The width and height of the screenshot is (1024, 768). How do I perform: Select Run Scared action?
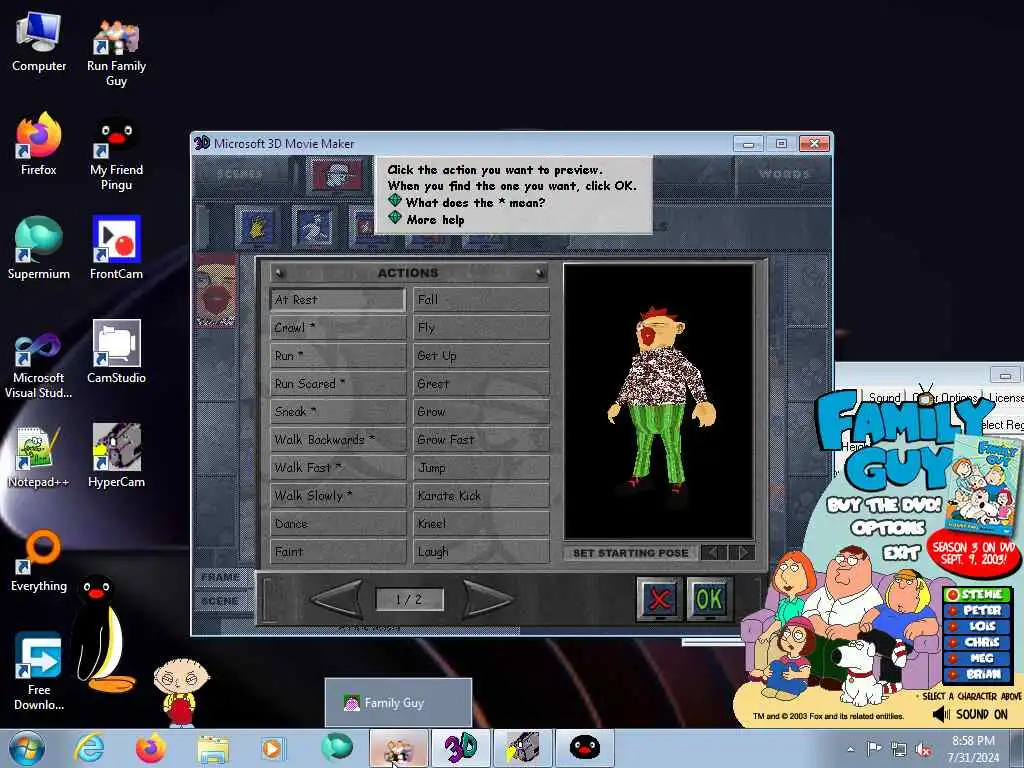pos(338,384)
